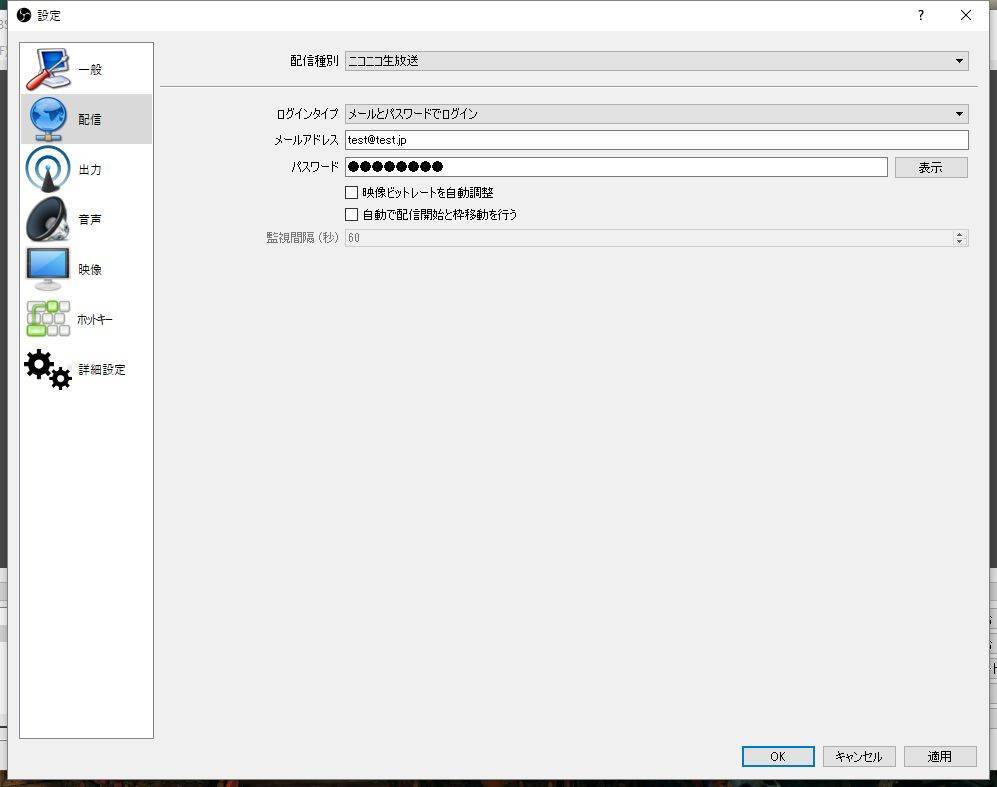Enable 映像ビットレートを自動調整 checkbox
The width and height of the screenshot is (997, 787).
coord(351,192)
